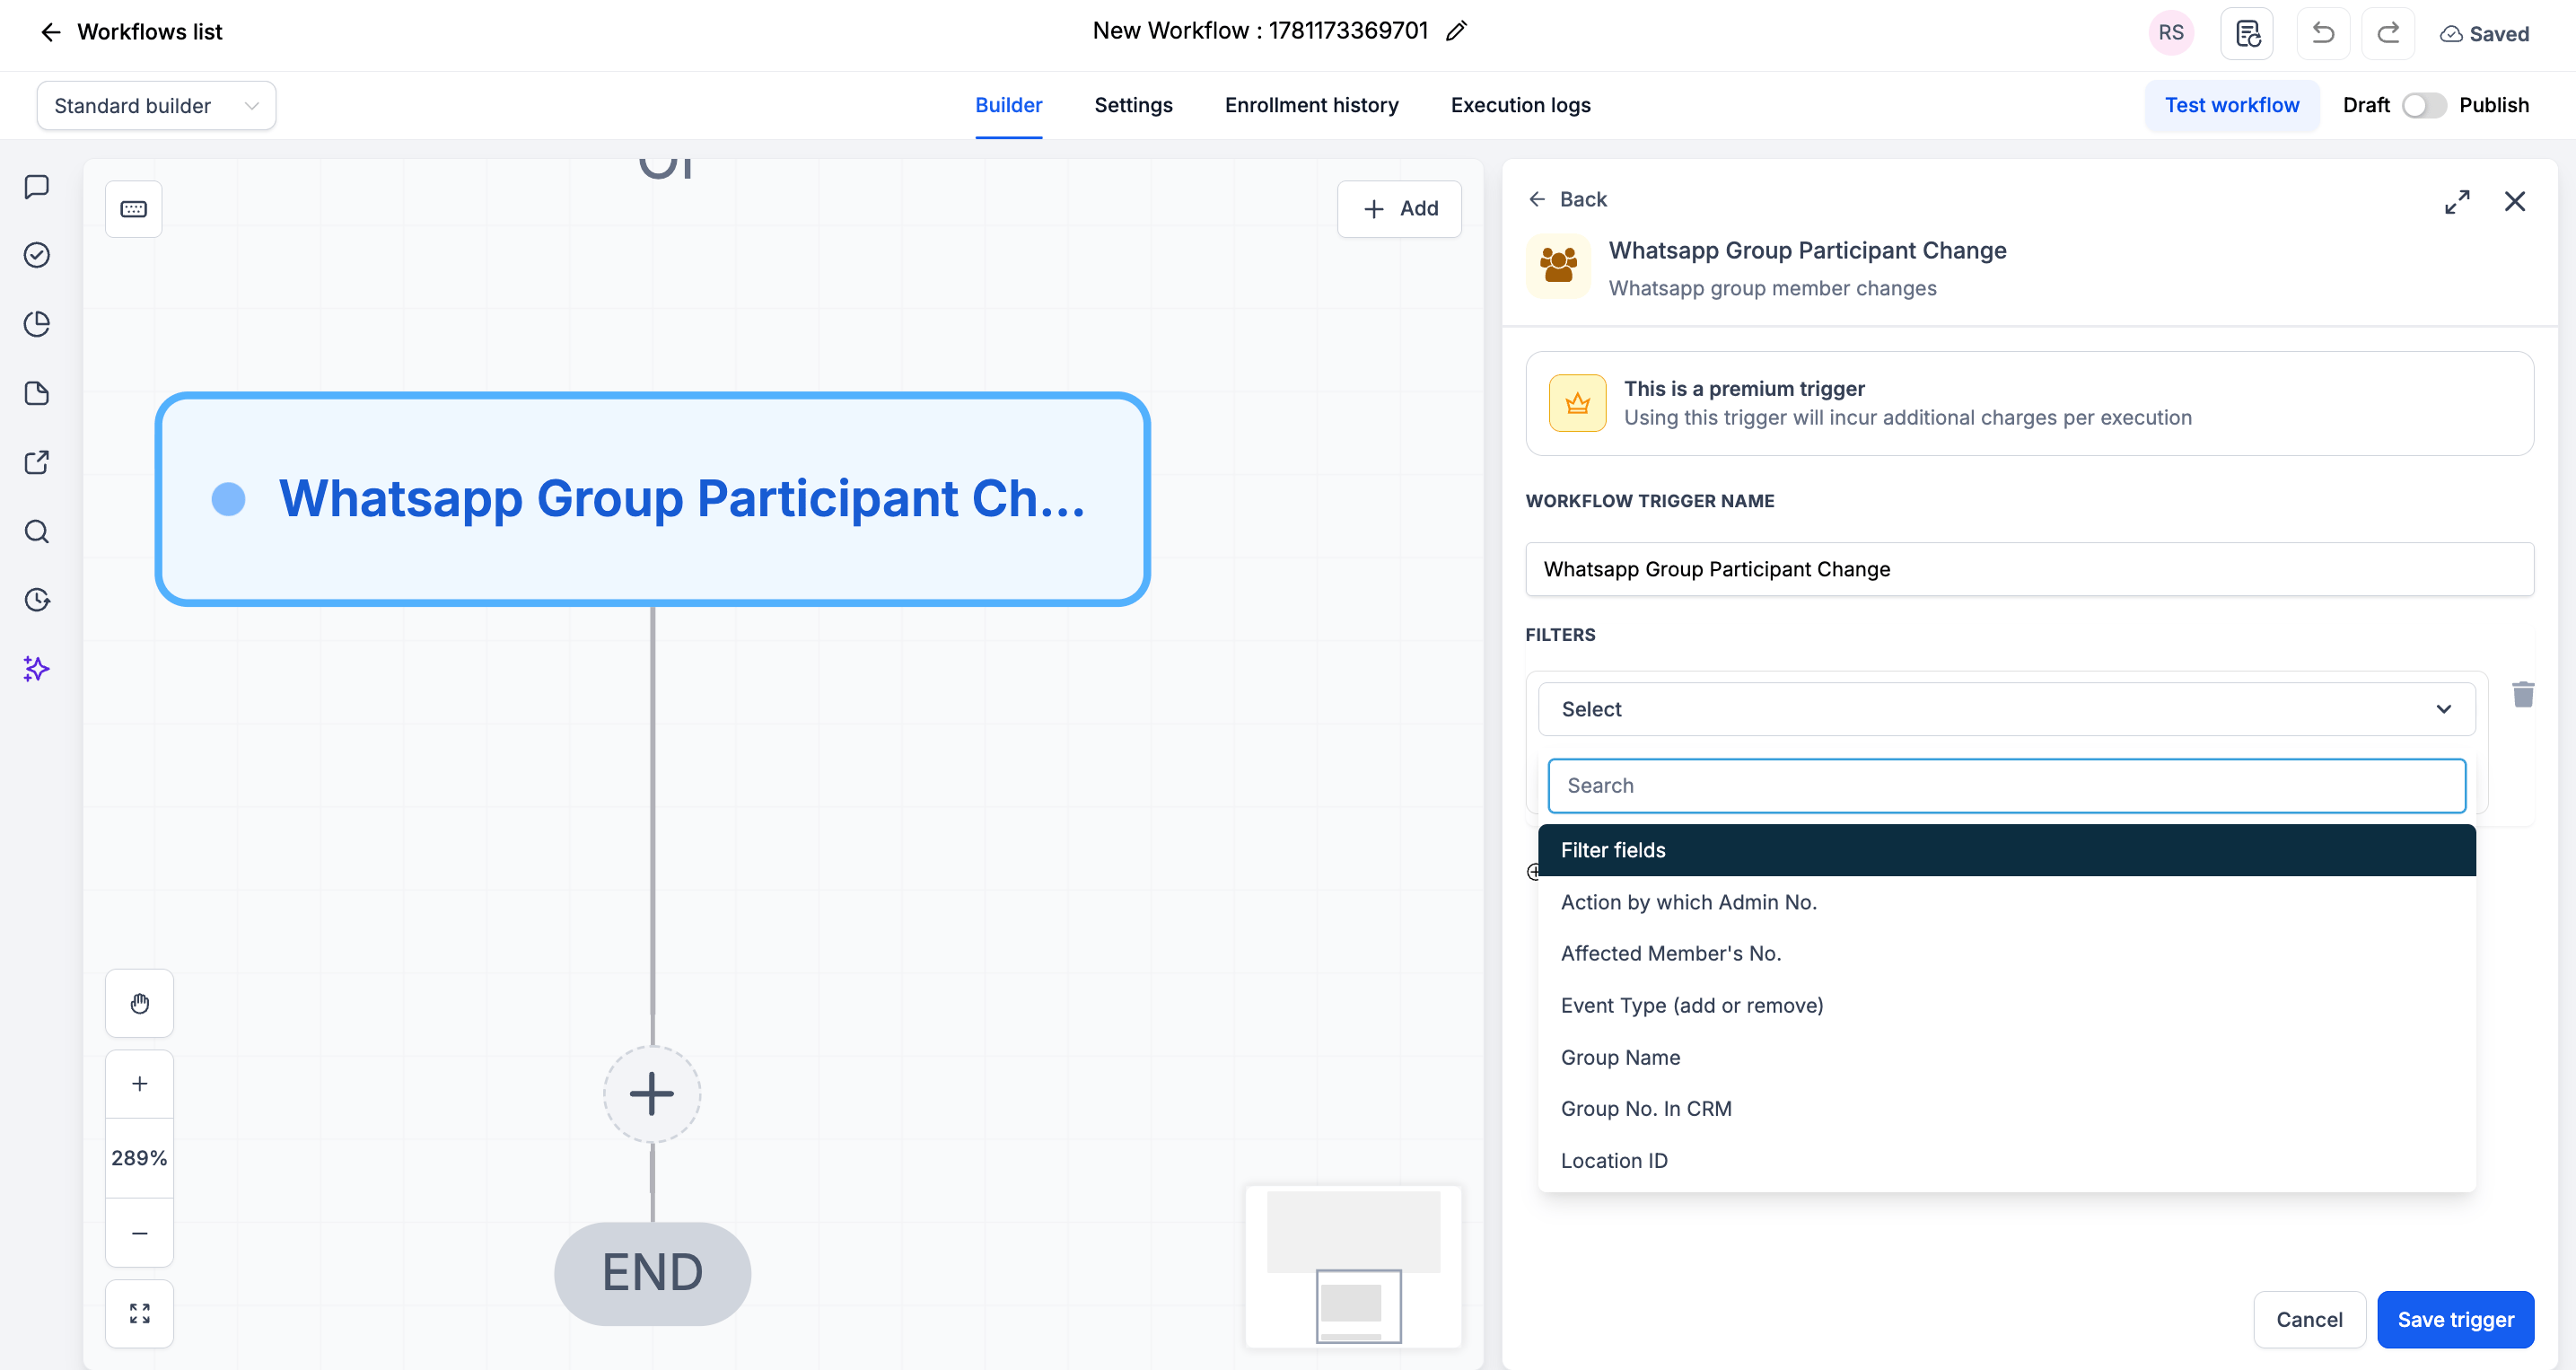Switch to Settings tab
This screenshot has width=2576, height=1370.
tap(1133, 105)
